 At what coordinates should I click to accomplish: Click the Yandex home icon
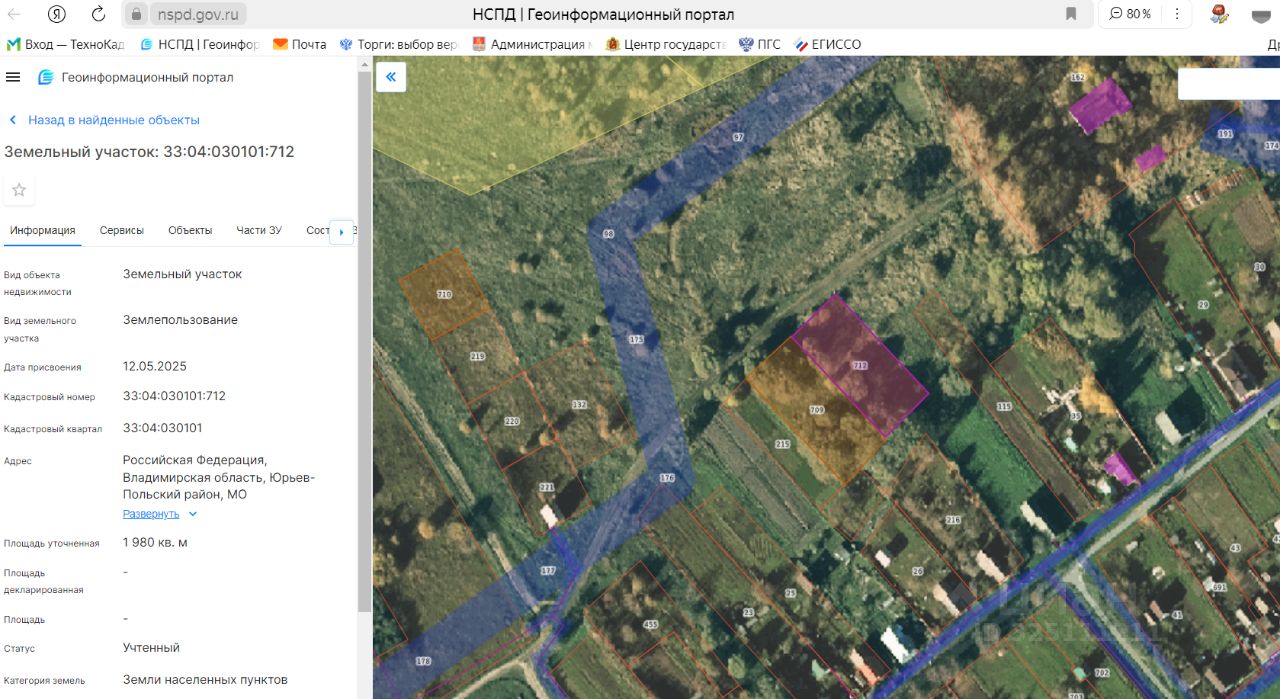click(x=57, y=14)
